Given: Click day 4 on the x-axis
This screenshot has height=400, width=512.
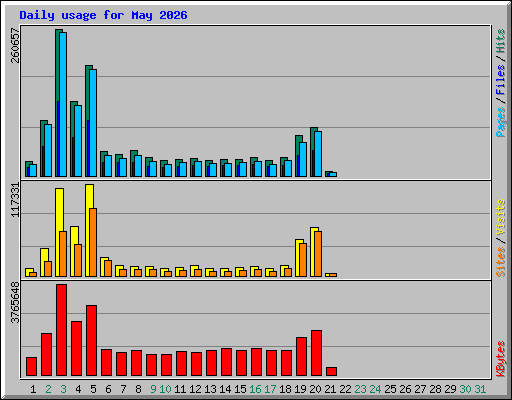Looking at the screenshot, I should pyautogui.click(x=78, y=389).
